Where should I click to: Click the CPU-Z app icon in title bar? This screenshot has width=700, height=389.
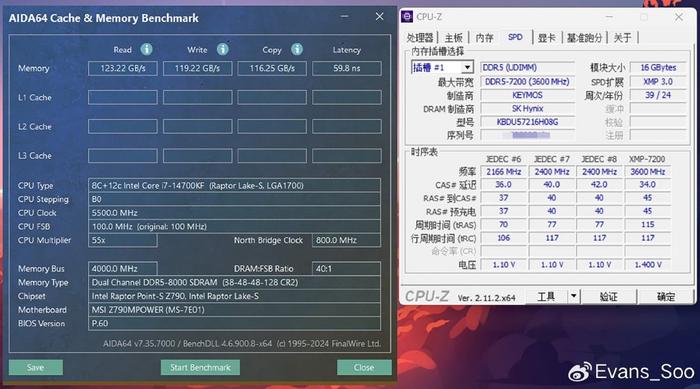[x=407, y=17]
